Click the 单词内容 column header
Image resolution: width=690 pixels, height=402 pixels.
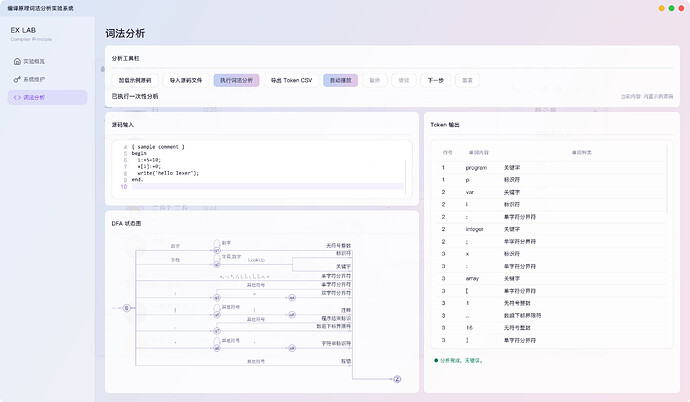tap(479, 153)
